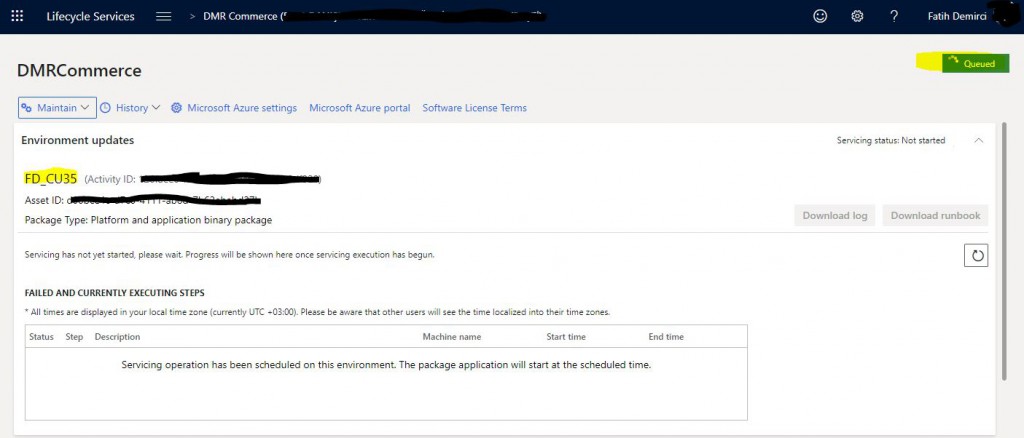Click the Step column header
This screenshot has width=1024, height=438.
(74, 337)
